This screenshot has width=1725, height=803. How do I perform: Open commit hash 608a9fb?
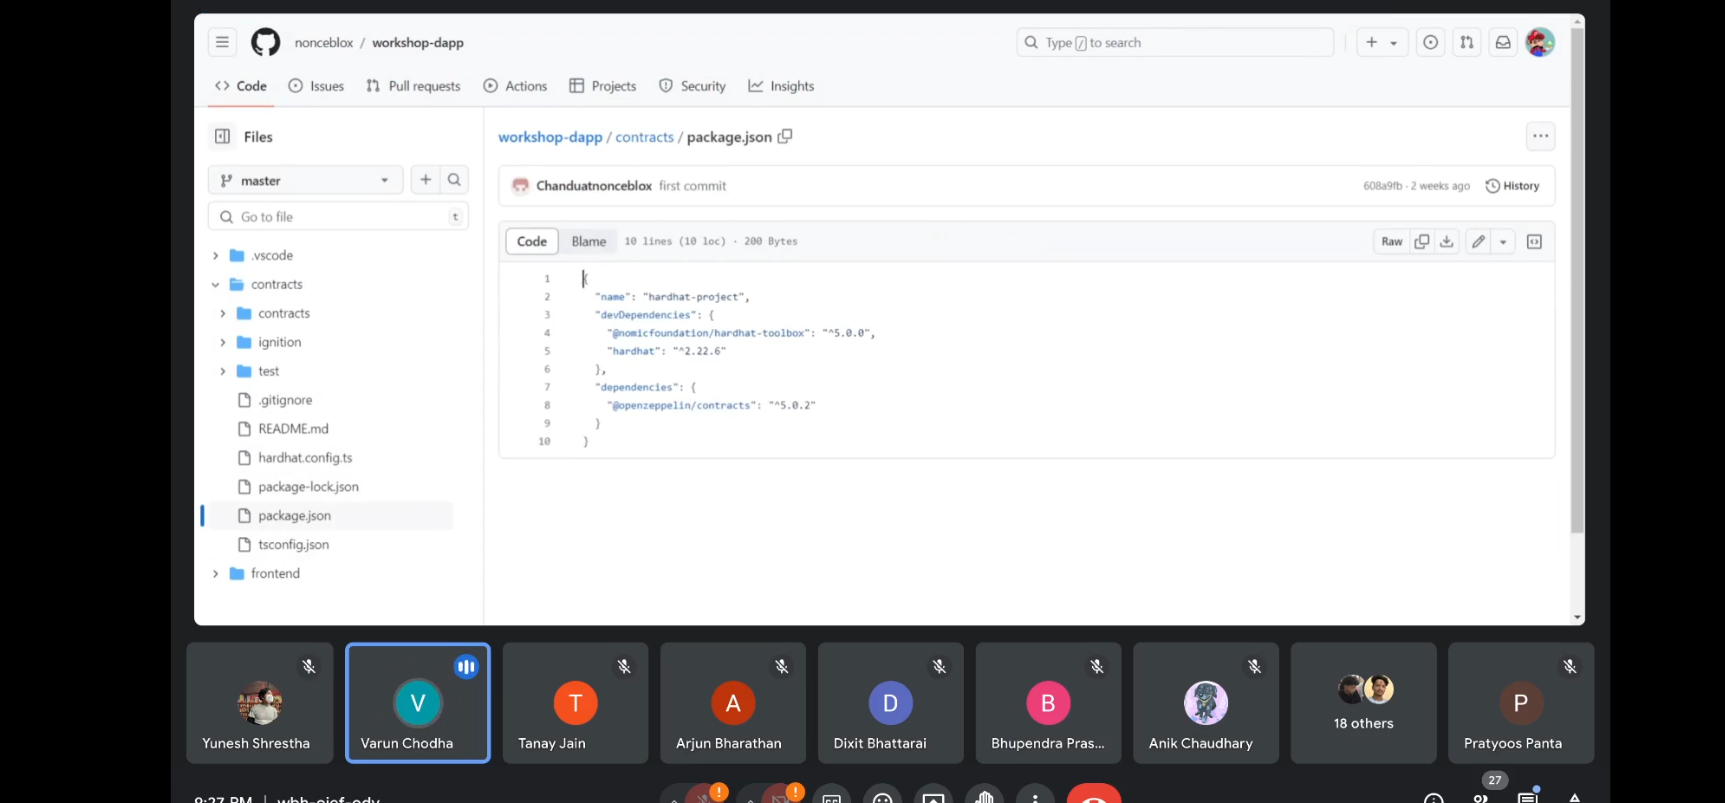click(x=1382, y=186)
